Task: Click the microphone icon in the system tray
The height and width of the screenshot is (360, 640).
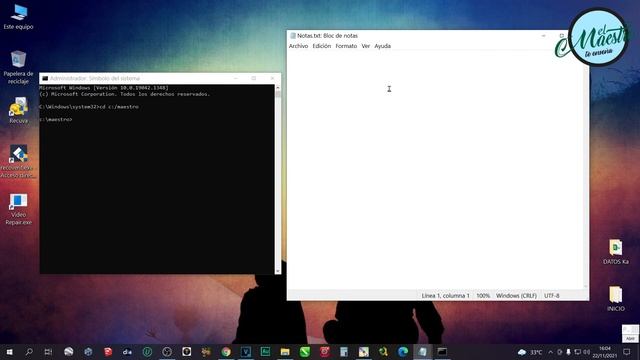Action: 568,352
